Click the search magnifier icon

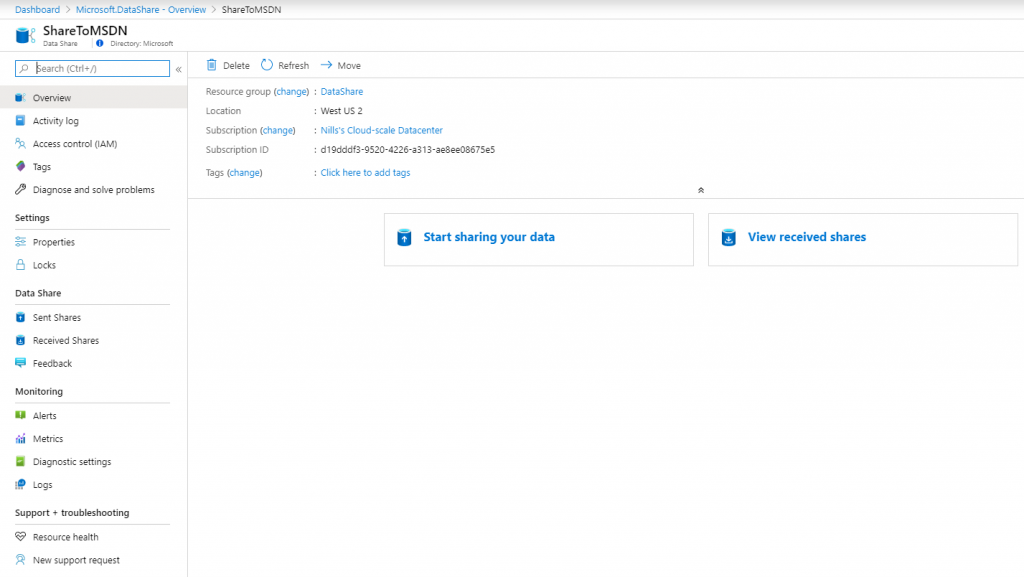pos(24,69)
